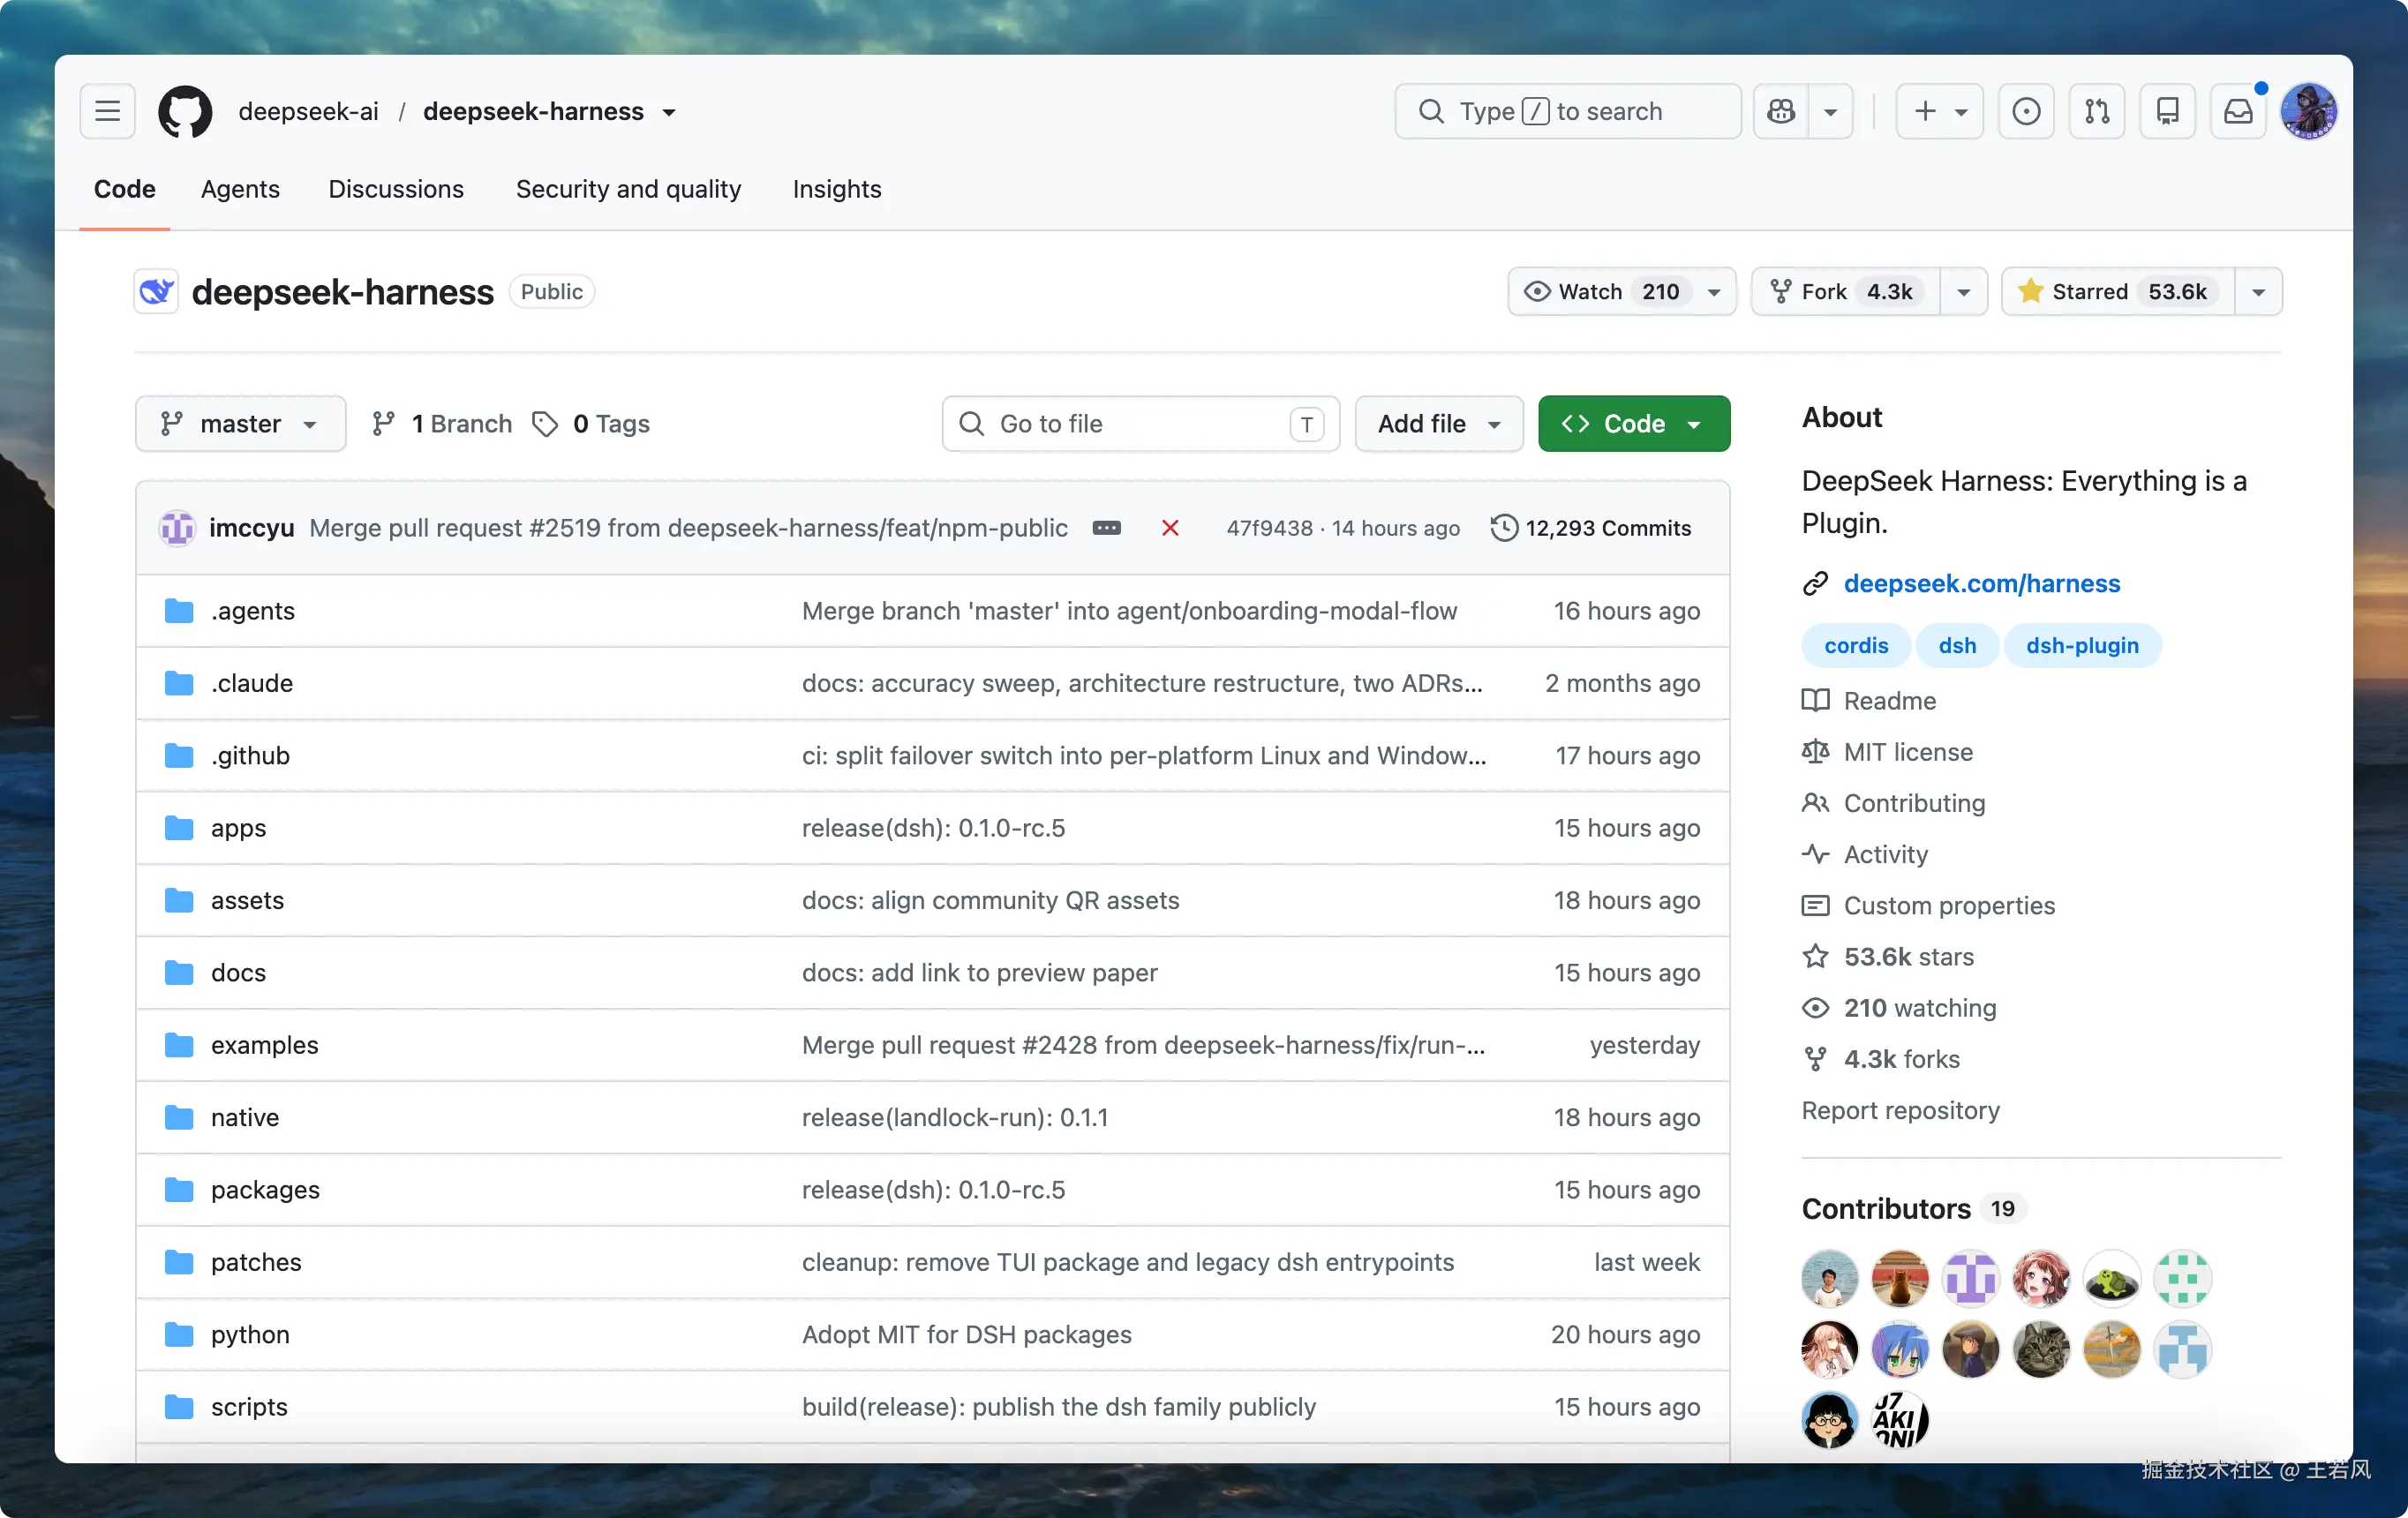The image size is (2408, 1518).
Task: View the 1 Branch link
Action: click(x=441, y=424)
